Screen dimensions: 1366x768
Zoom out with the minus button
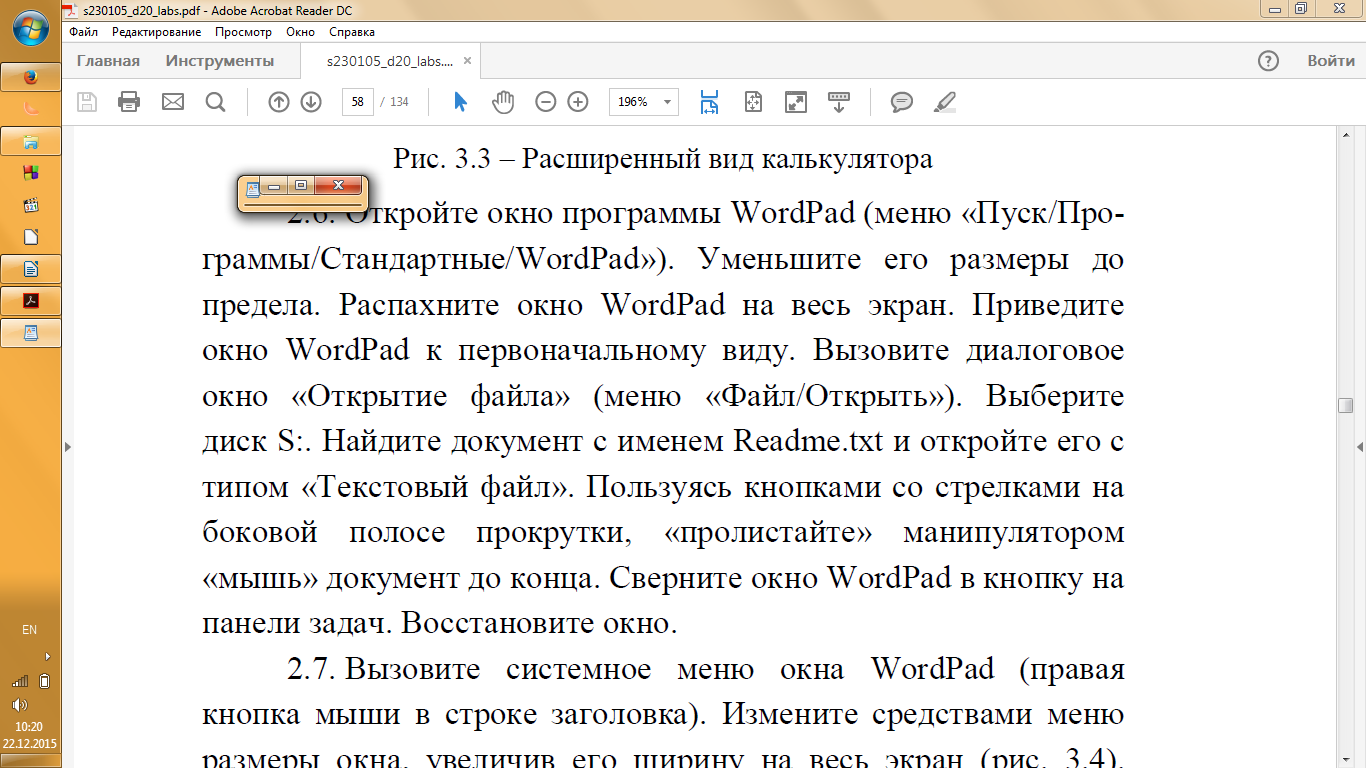click(x=546, y=102)
